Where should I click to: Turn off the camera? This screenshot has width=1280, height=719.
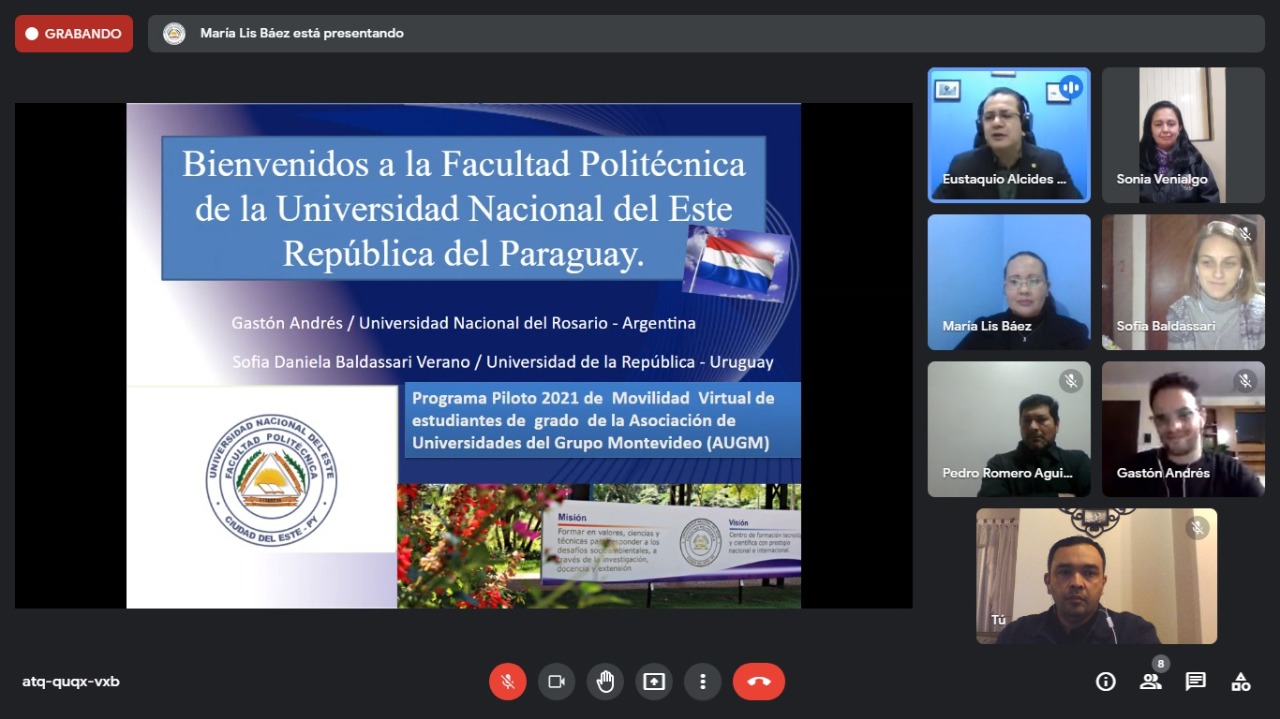coord(556,682)
